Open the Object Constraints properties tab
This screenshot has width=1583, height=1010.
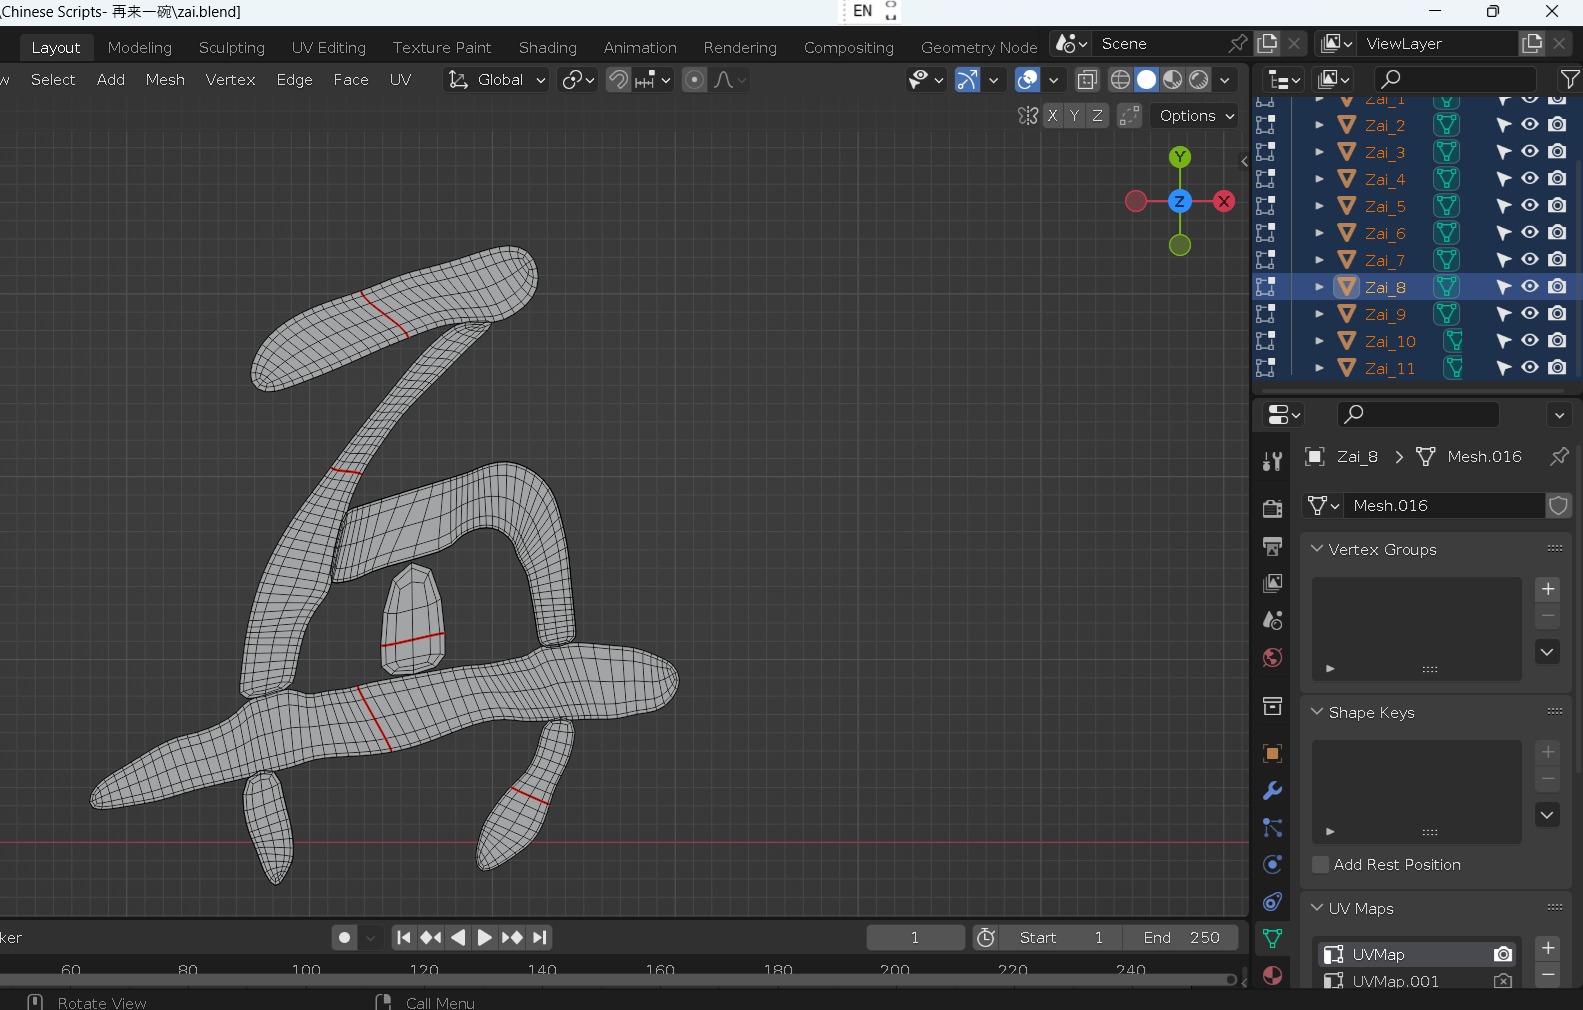1272,902
